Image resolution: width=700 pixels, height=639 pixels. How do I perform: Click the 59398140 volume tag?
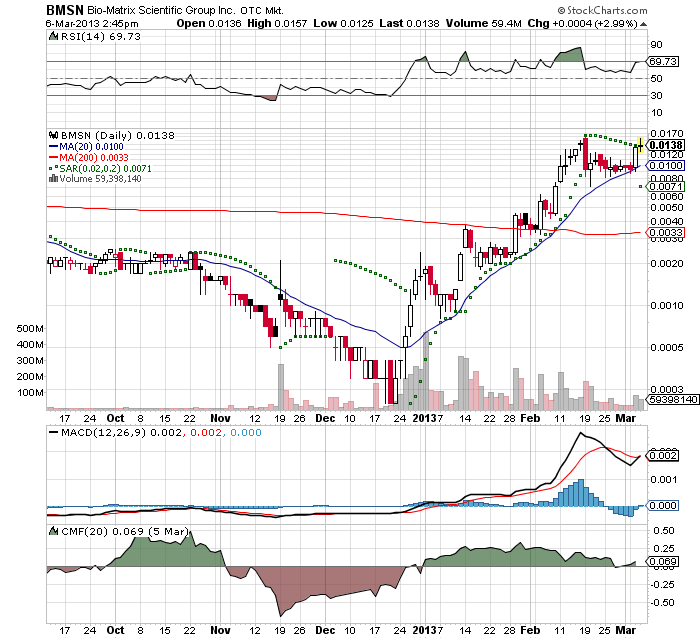674,399
